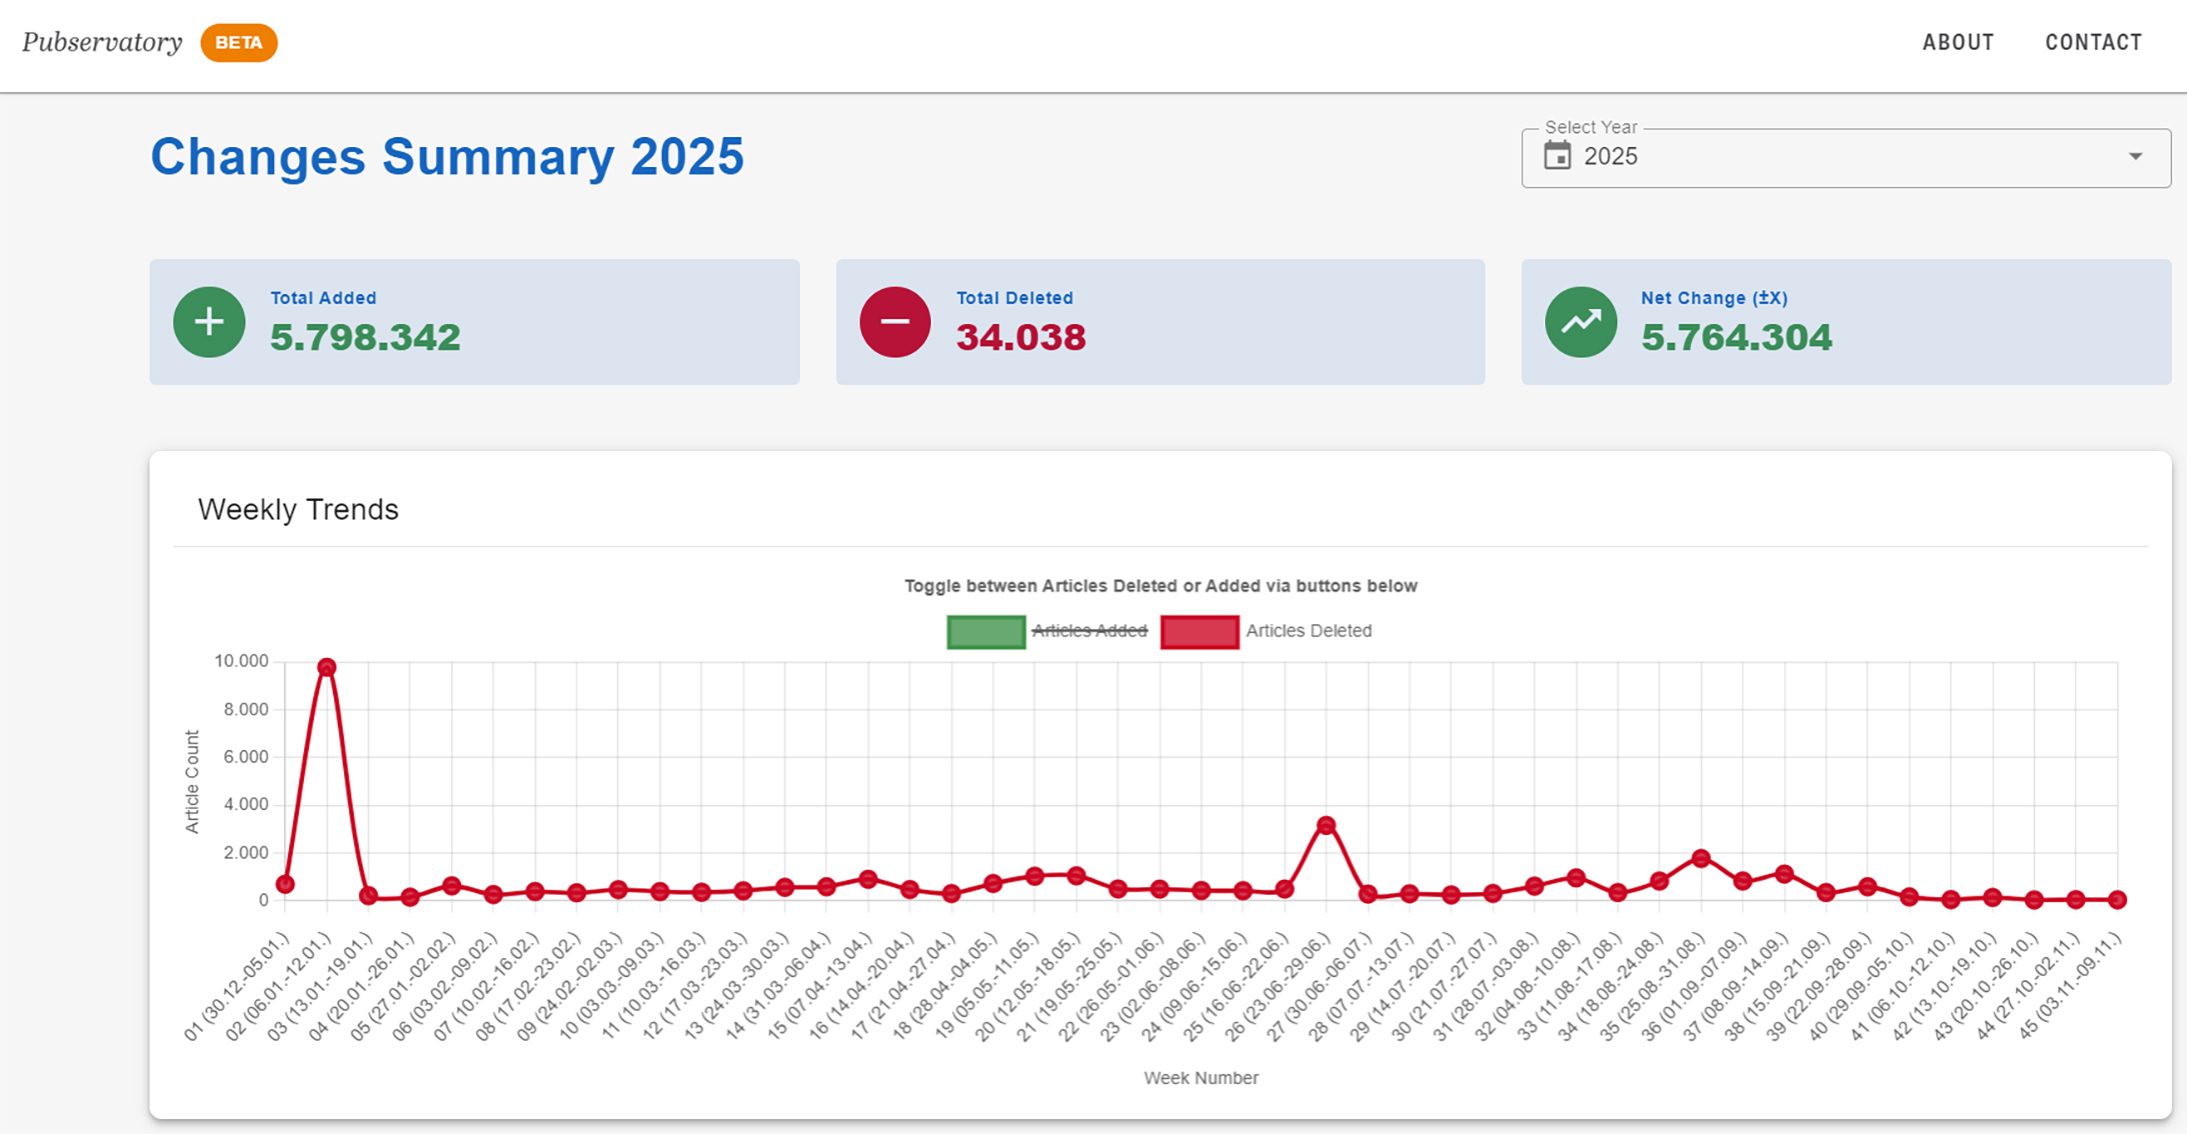Click the green plus Total Added icon
Image resolution: width=2187 pixels, height=1134 pixels.
click(209, 322)
